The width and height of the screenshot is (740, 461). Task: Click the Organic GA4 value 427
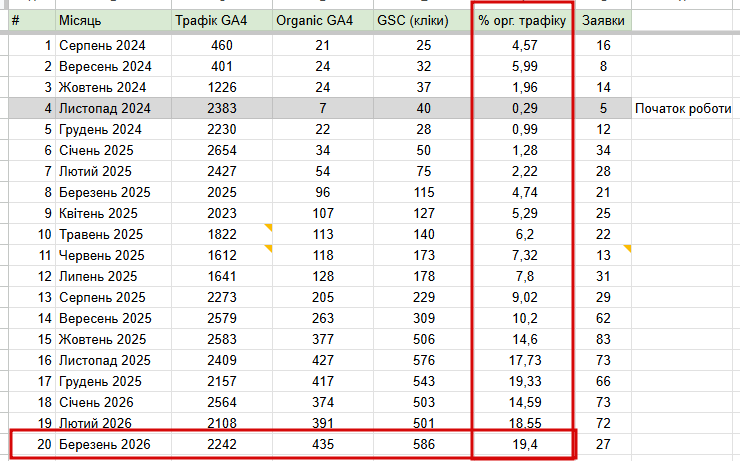tap(321, 360)
